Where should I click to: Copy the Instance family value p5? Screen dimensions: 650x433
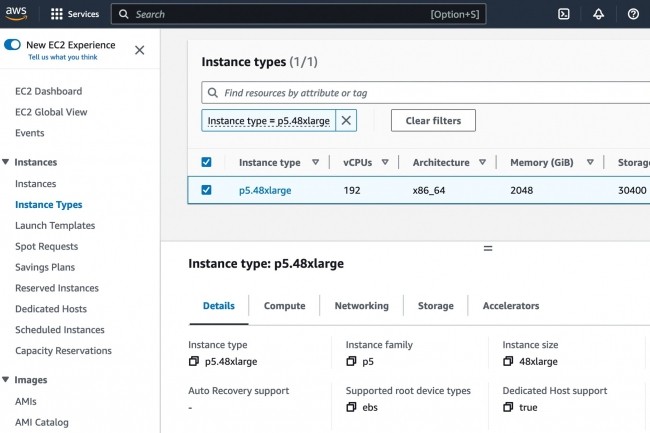(x=351, y=361)
